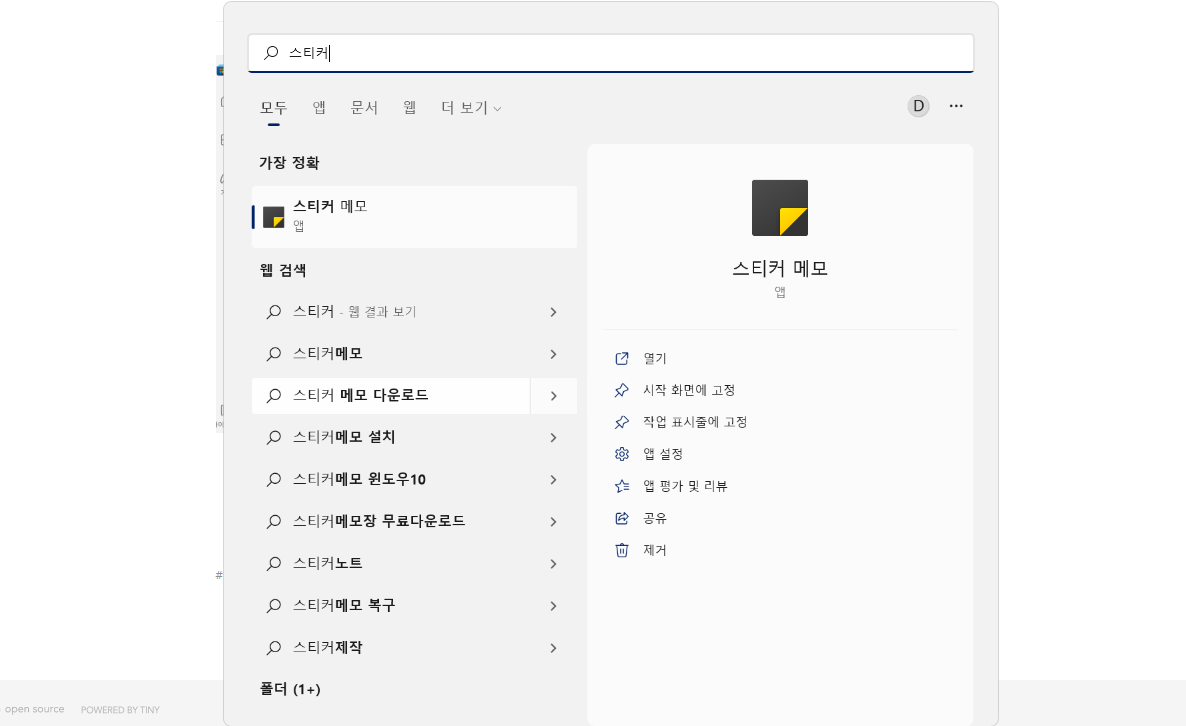
Task: Expand the 스티커메모 윈도우10 chevron
Action: tap(554, 480)
